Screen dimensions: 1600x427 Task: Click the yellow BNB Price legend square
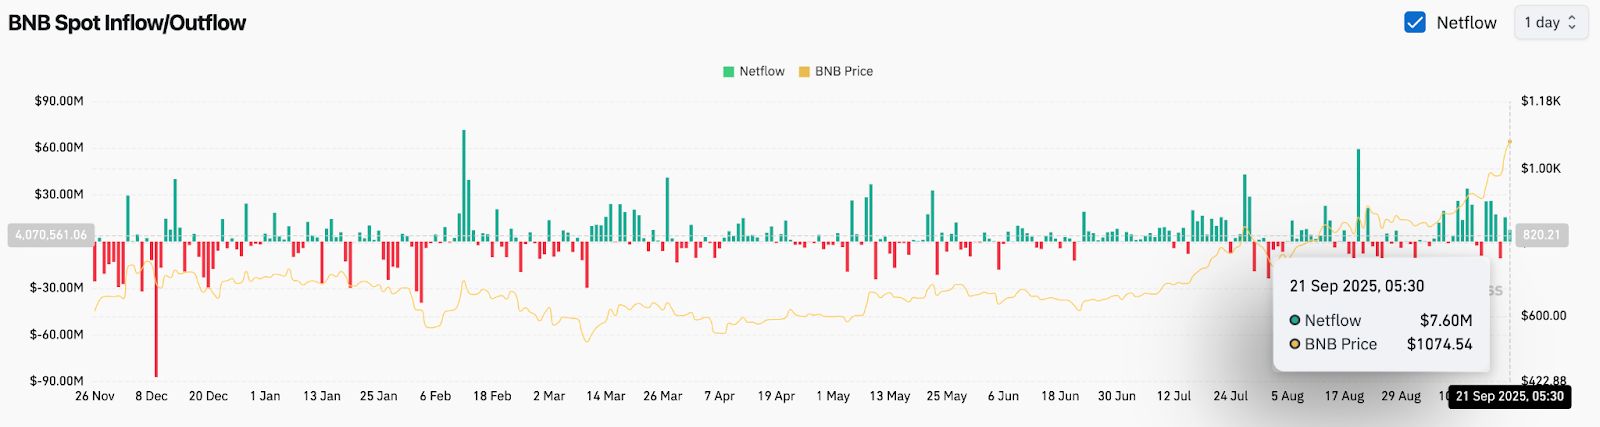(804, 72)
